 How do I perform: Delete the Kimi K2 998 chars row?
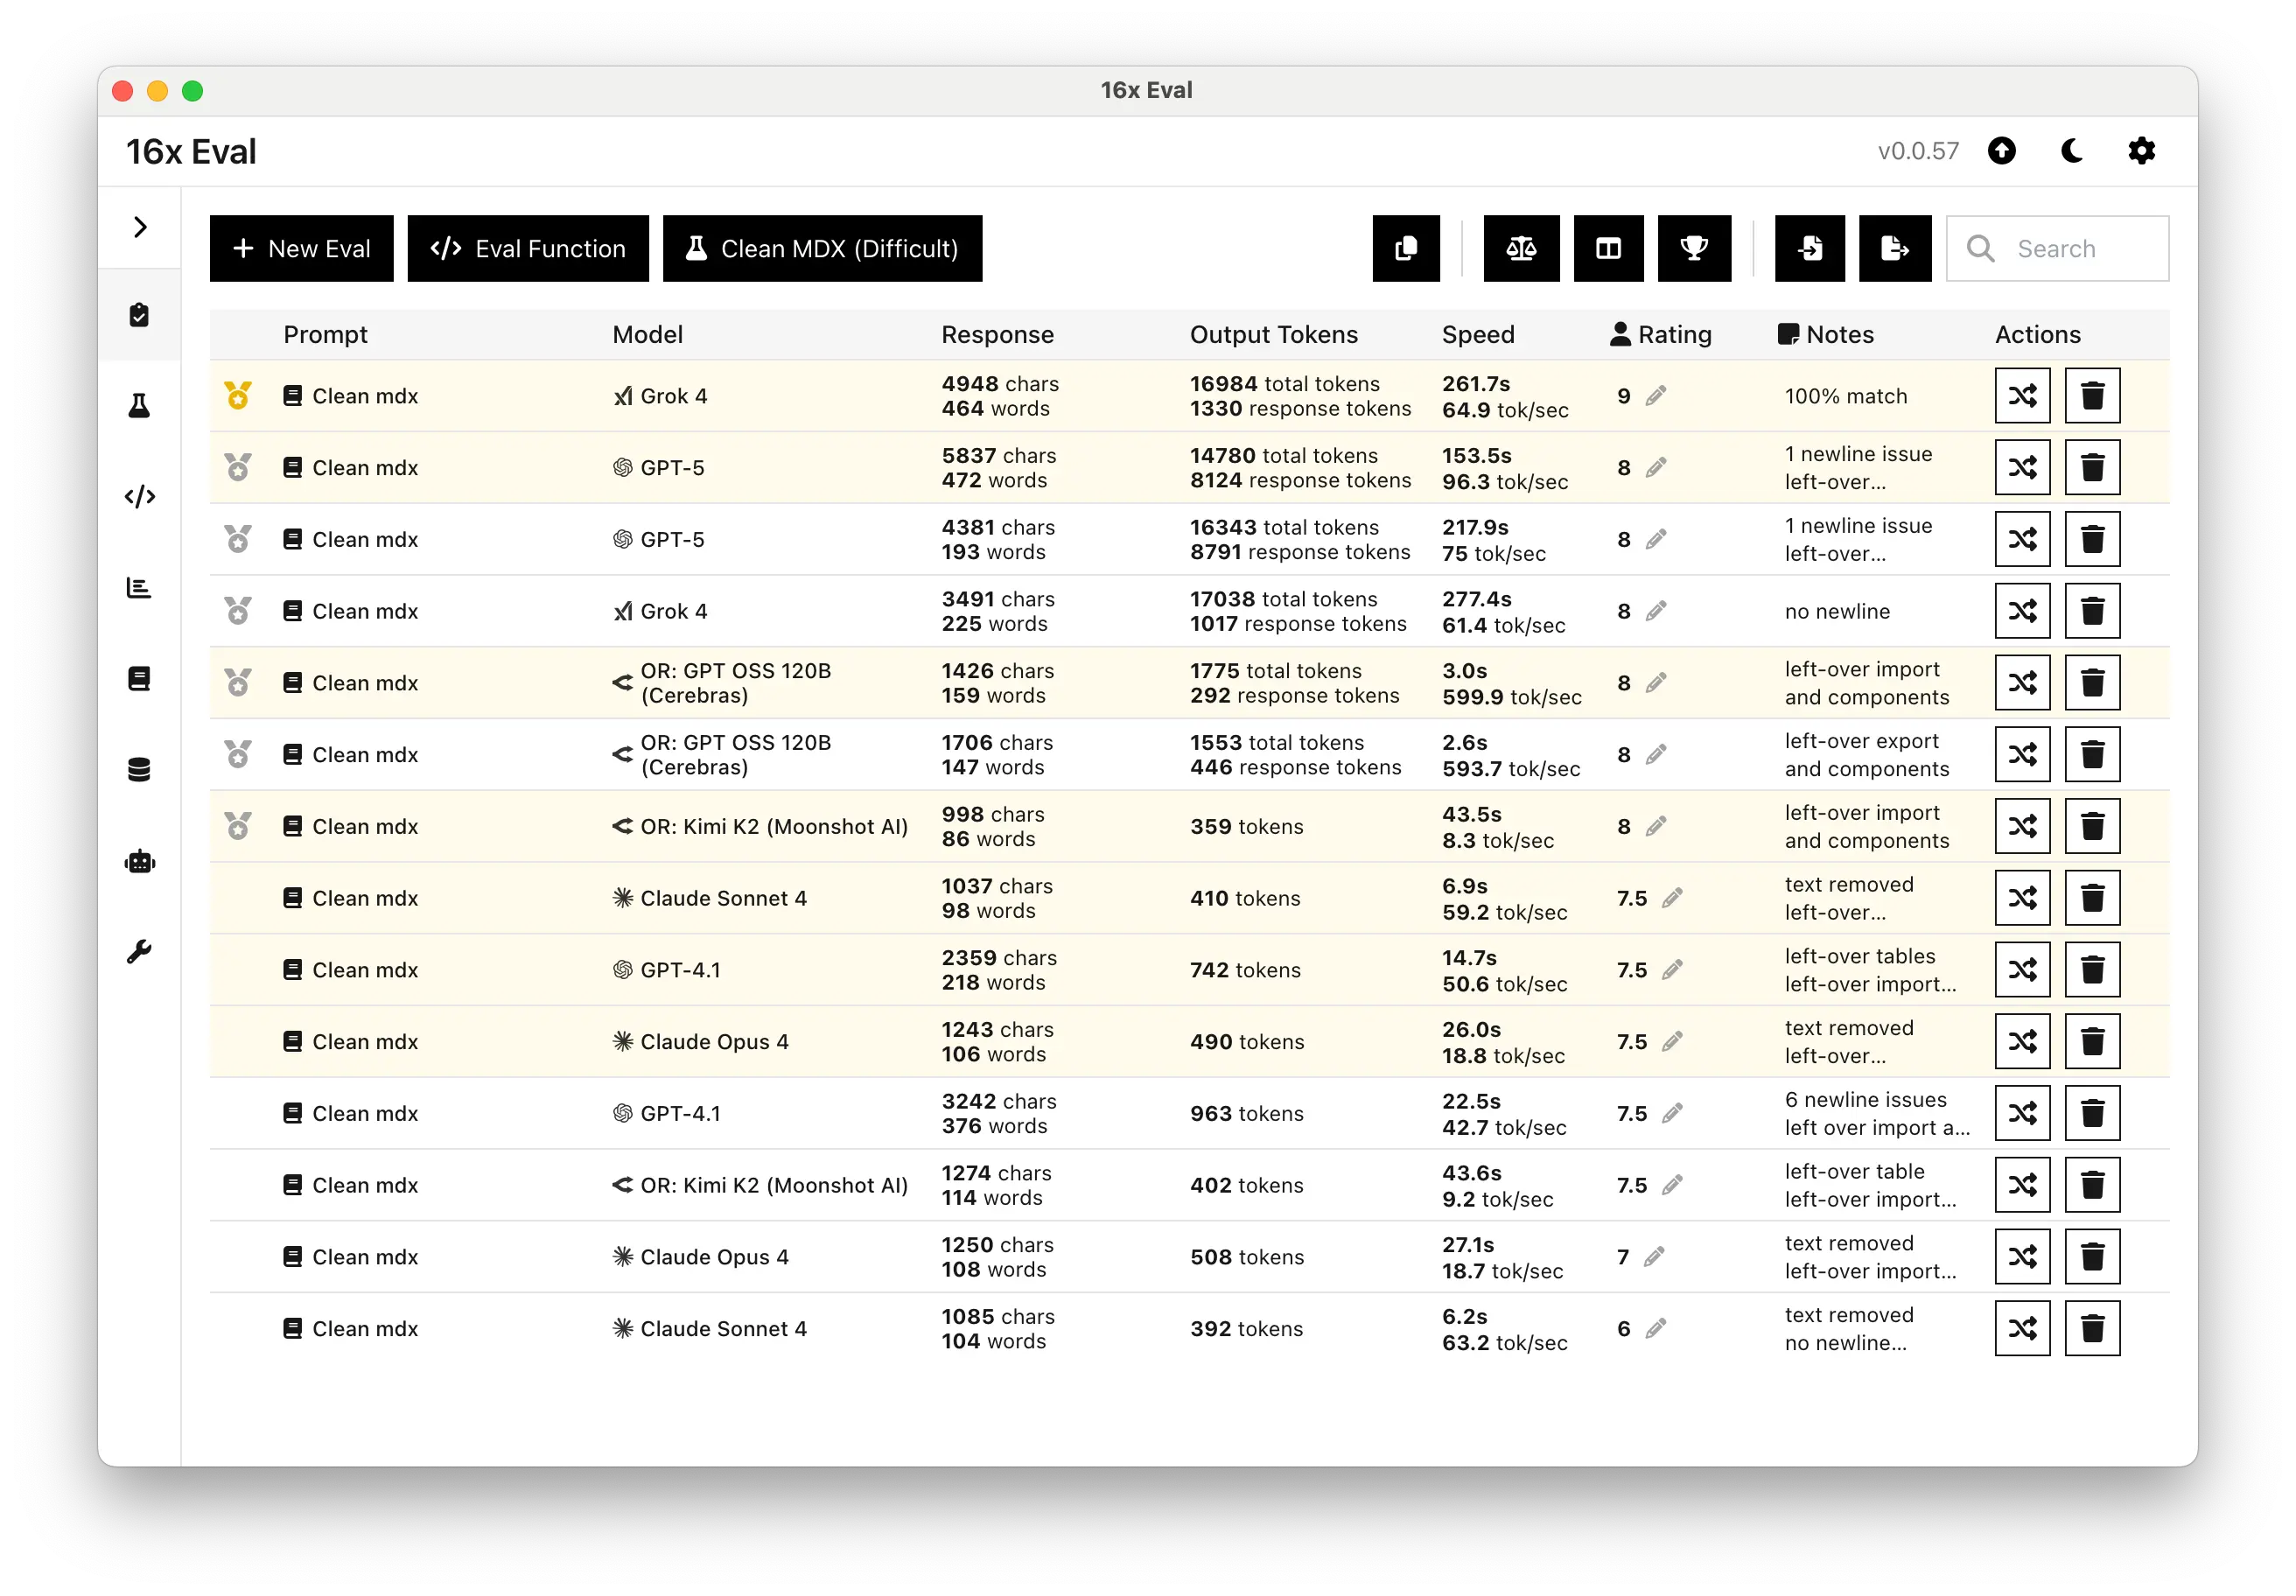[x=2092, y=826]
